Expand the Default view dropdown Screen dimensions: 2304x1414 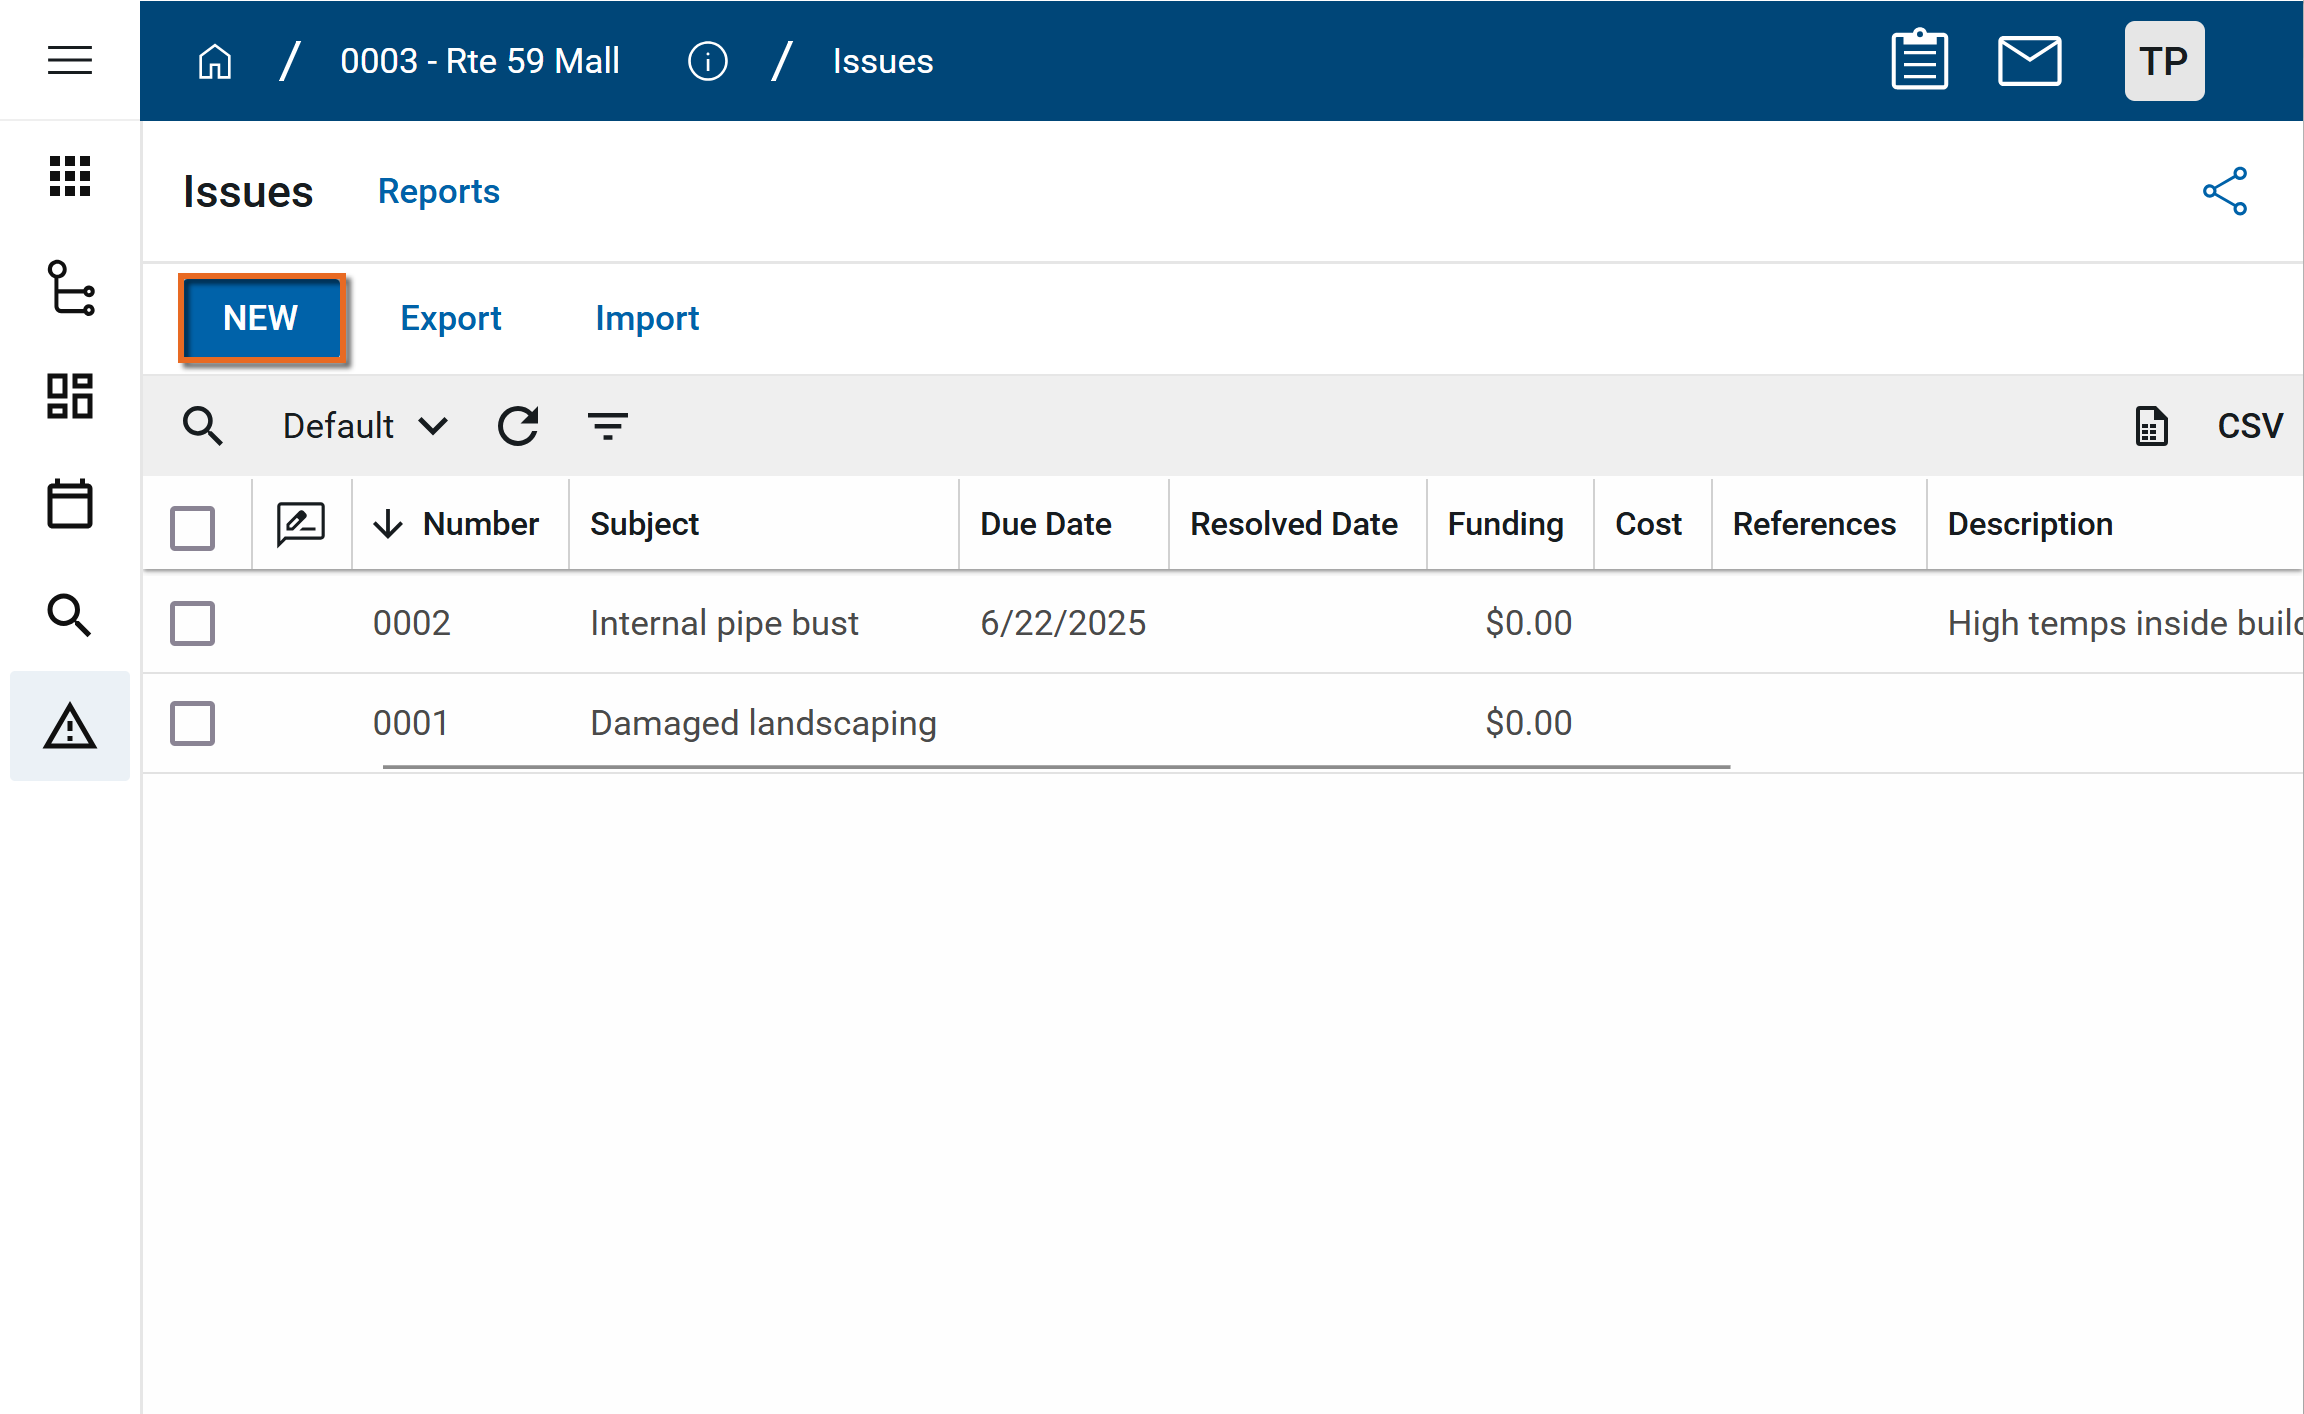click(365, 426)
